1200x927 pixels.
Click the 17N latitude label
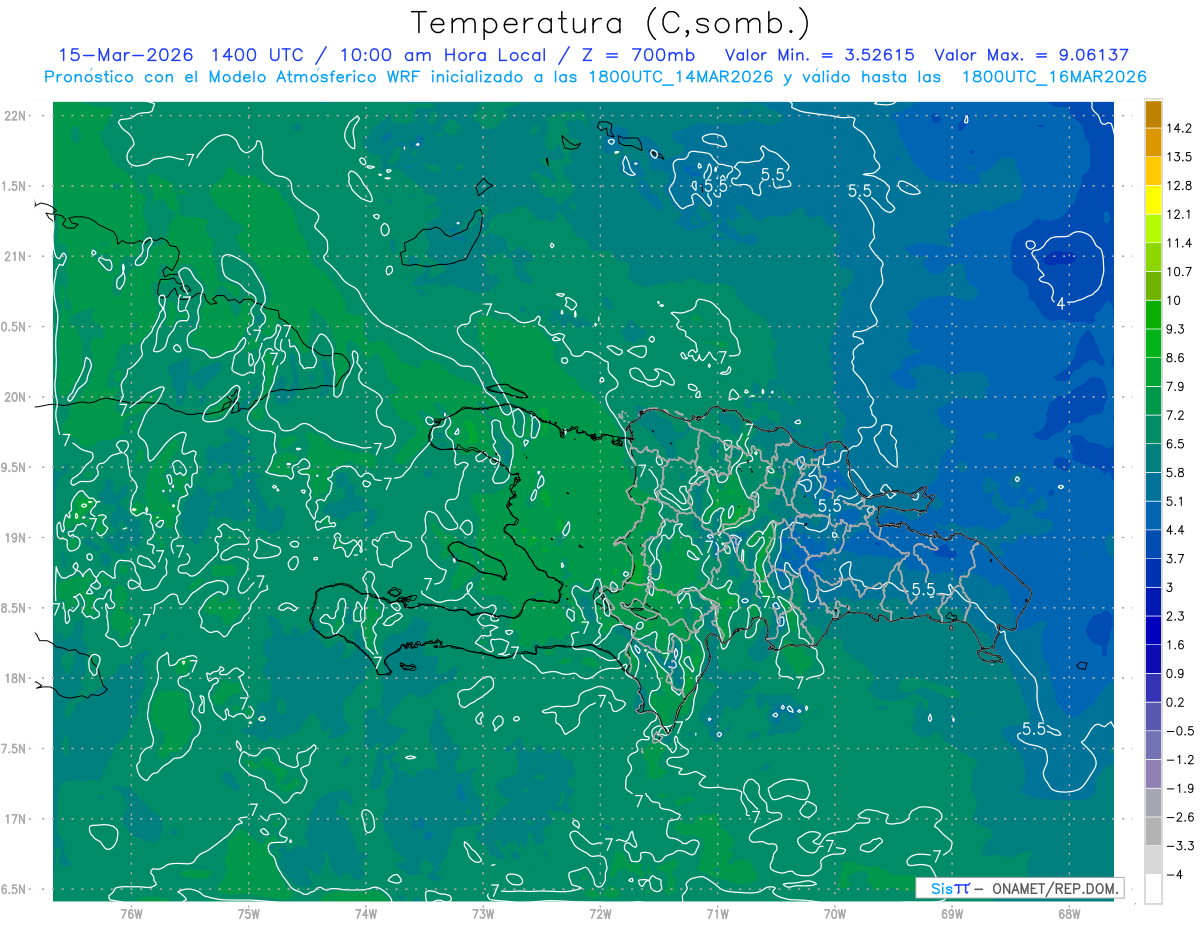tap(17, 819)
